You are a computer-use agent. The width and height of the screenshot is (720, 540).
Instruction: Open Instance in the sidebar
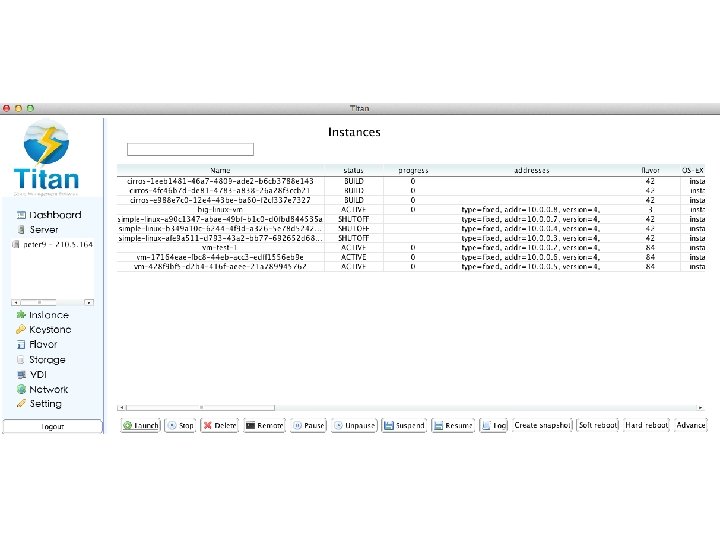49,315
